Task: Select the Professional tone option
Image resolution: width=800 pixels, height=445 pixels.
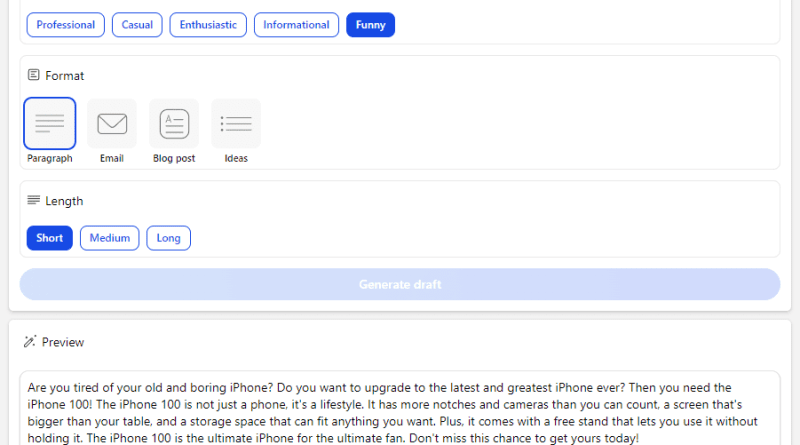Action: [x=65, y=25]
